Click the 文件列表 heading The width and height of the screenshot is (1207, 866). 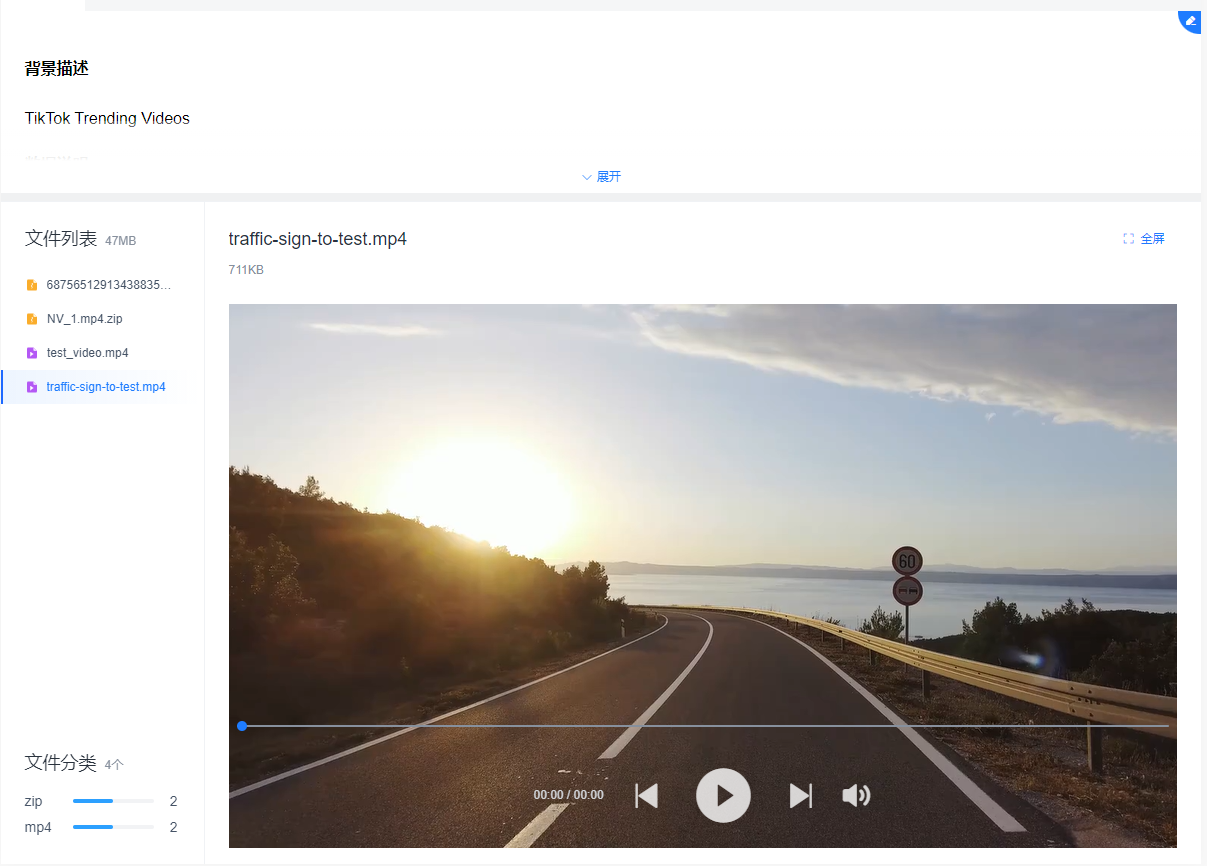61,239
